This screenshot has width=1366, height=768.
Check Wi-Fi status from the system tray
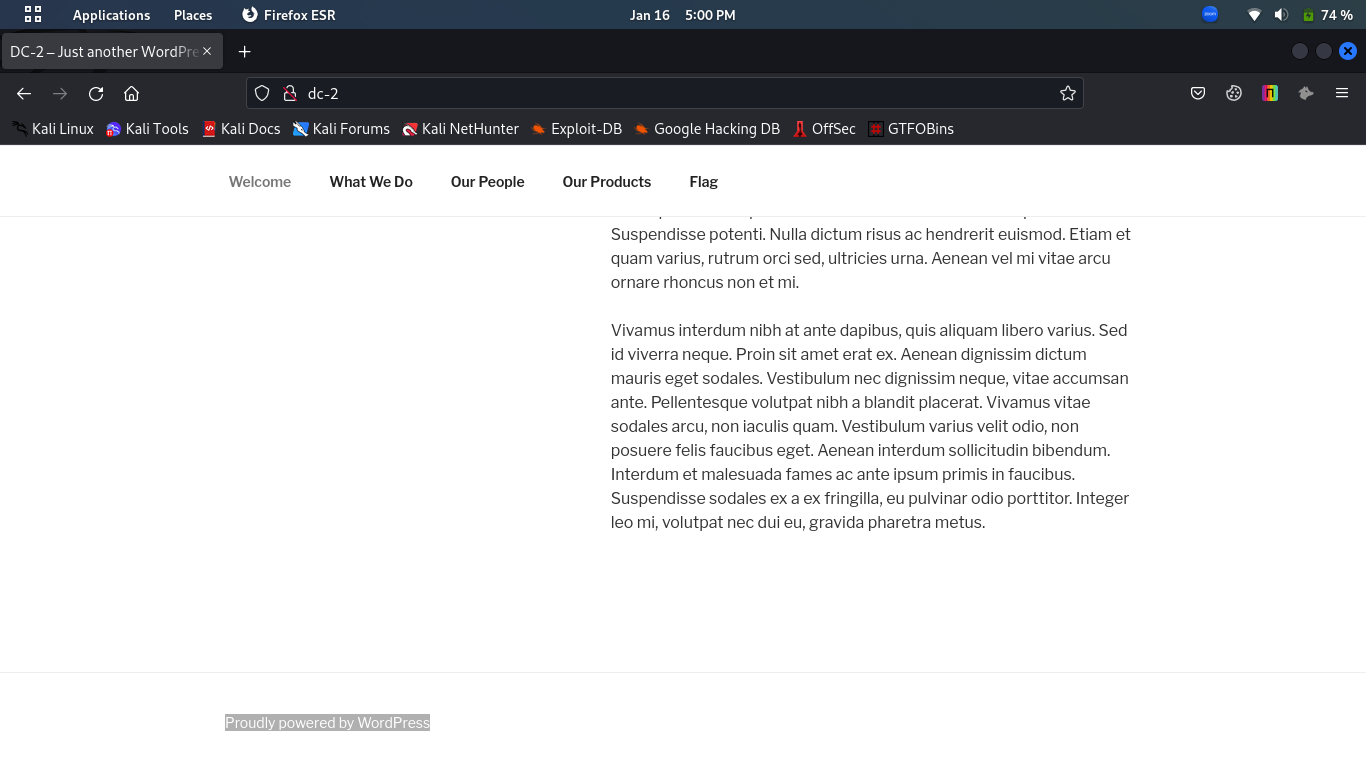(x=1253, y=14)
